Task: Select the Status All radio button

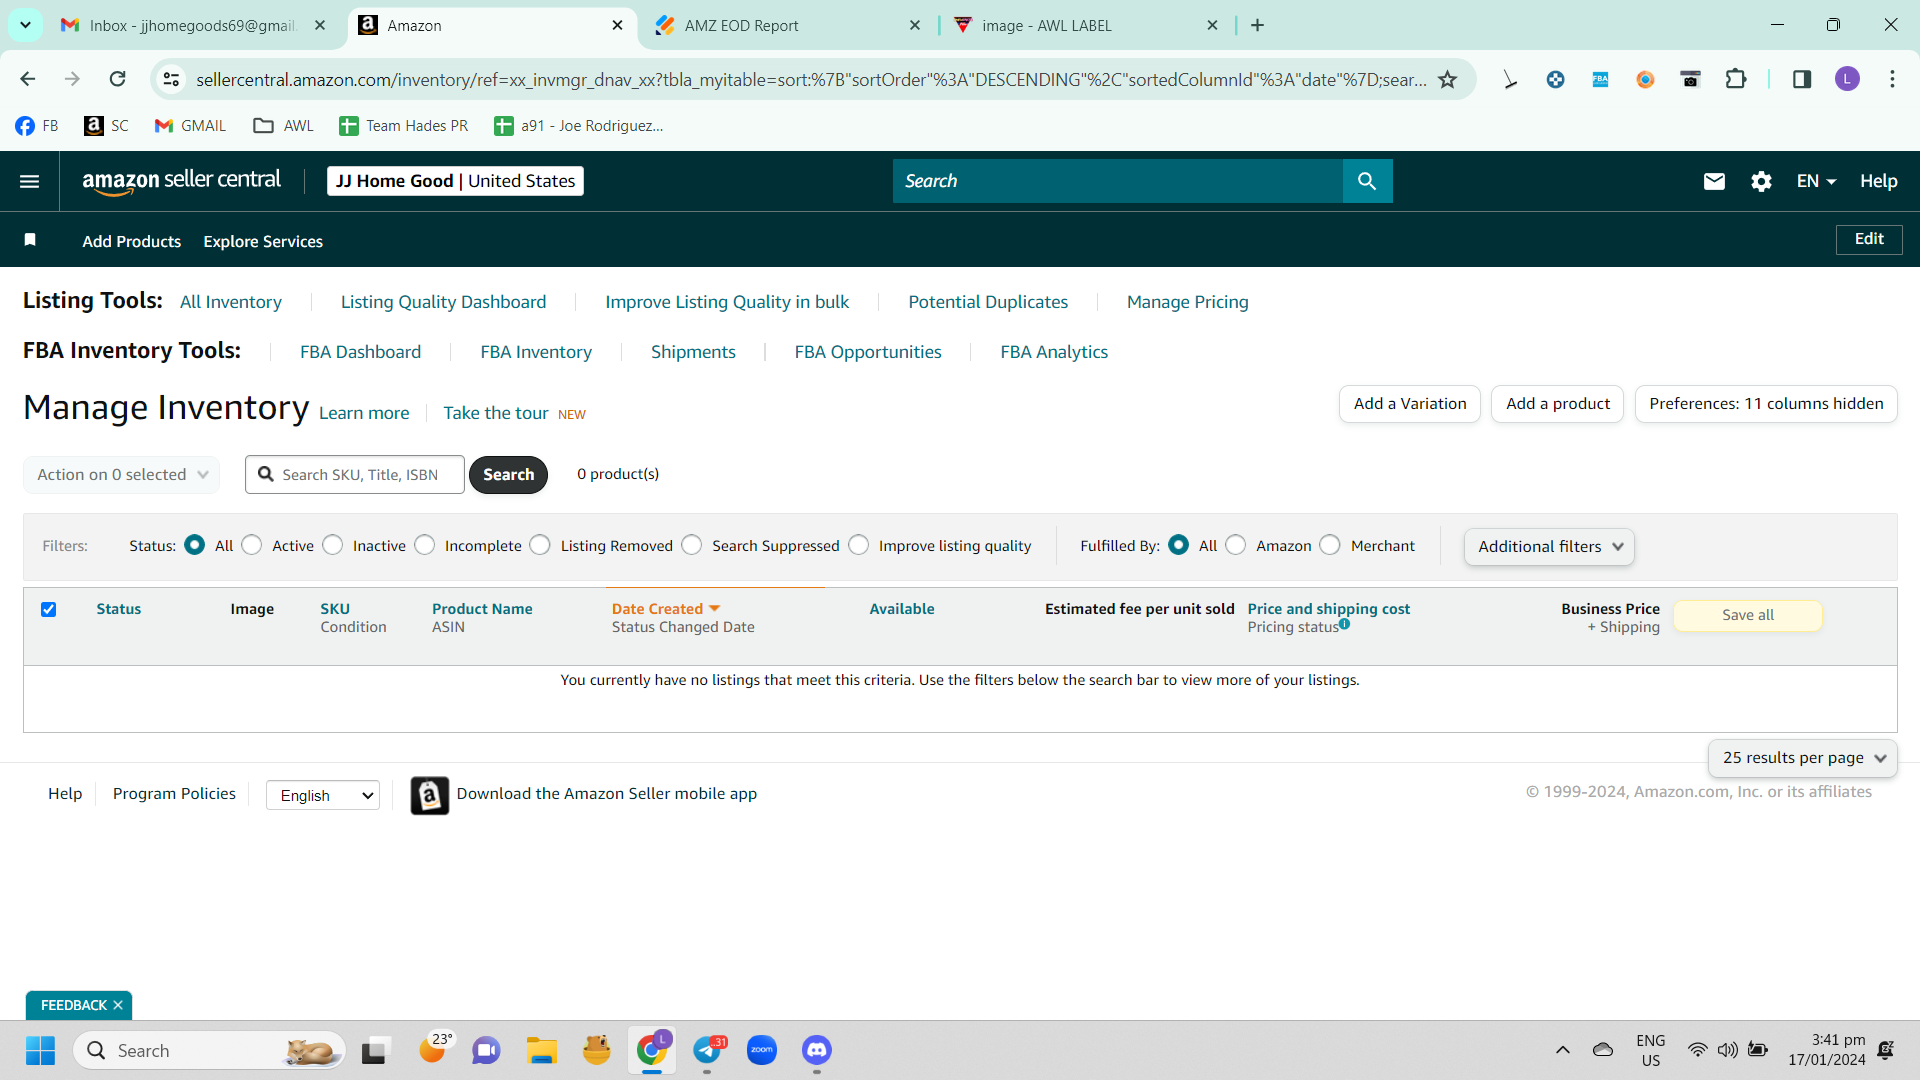Action: pos(195,545)
